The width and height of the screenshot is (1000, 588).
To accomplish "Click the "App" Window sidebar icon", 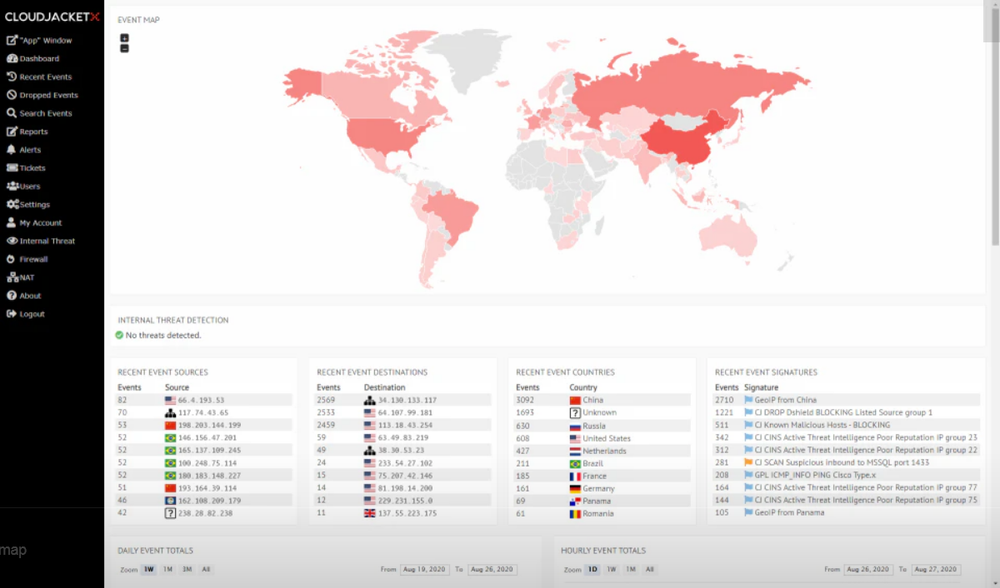I will pos(11,40).
